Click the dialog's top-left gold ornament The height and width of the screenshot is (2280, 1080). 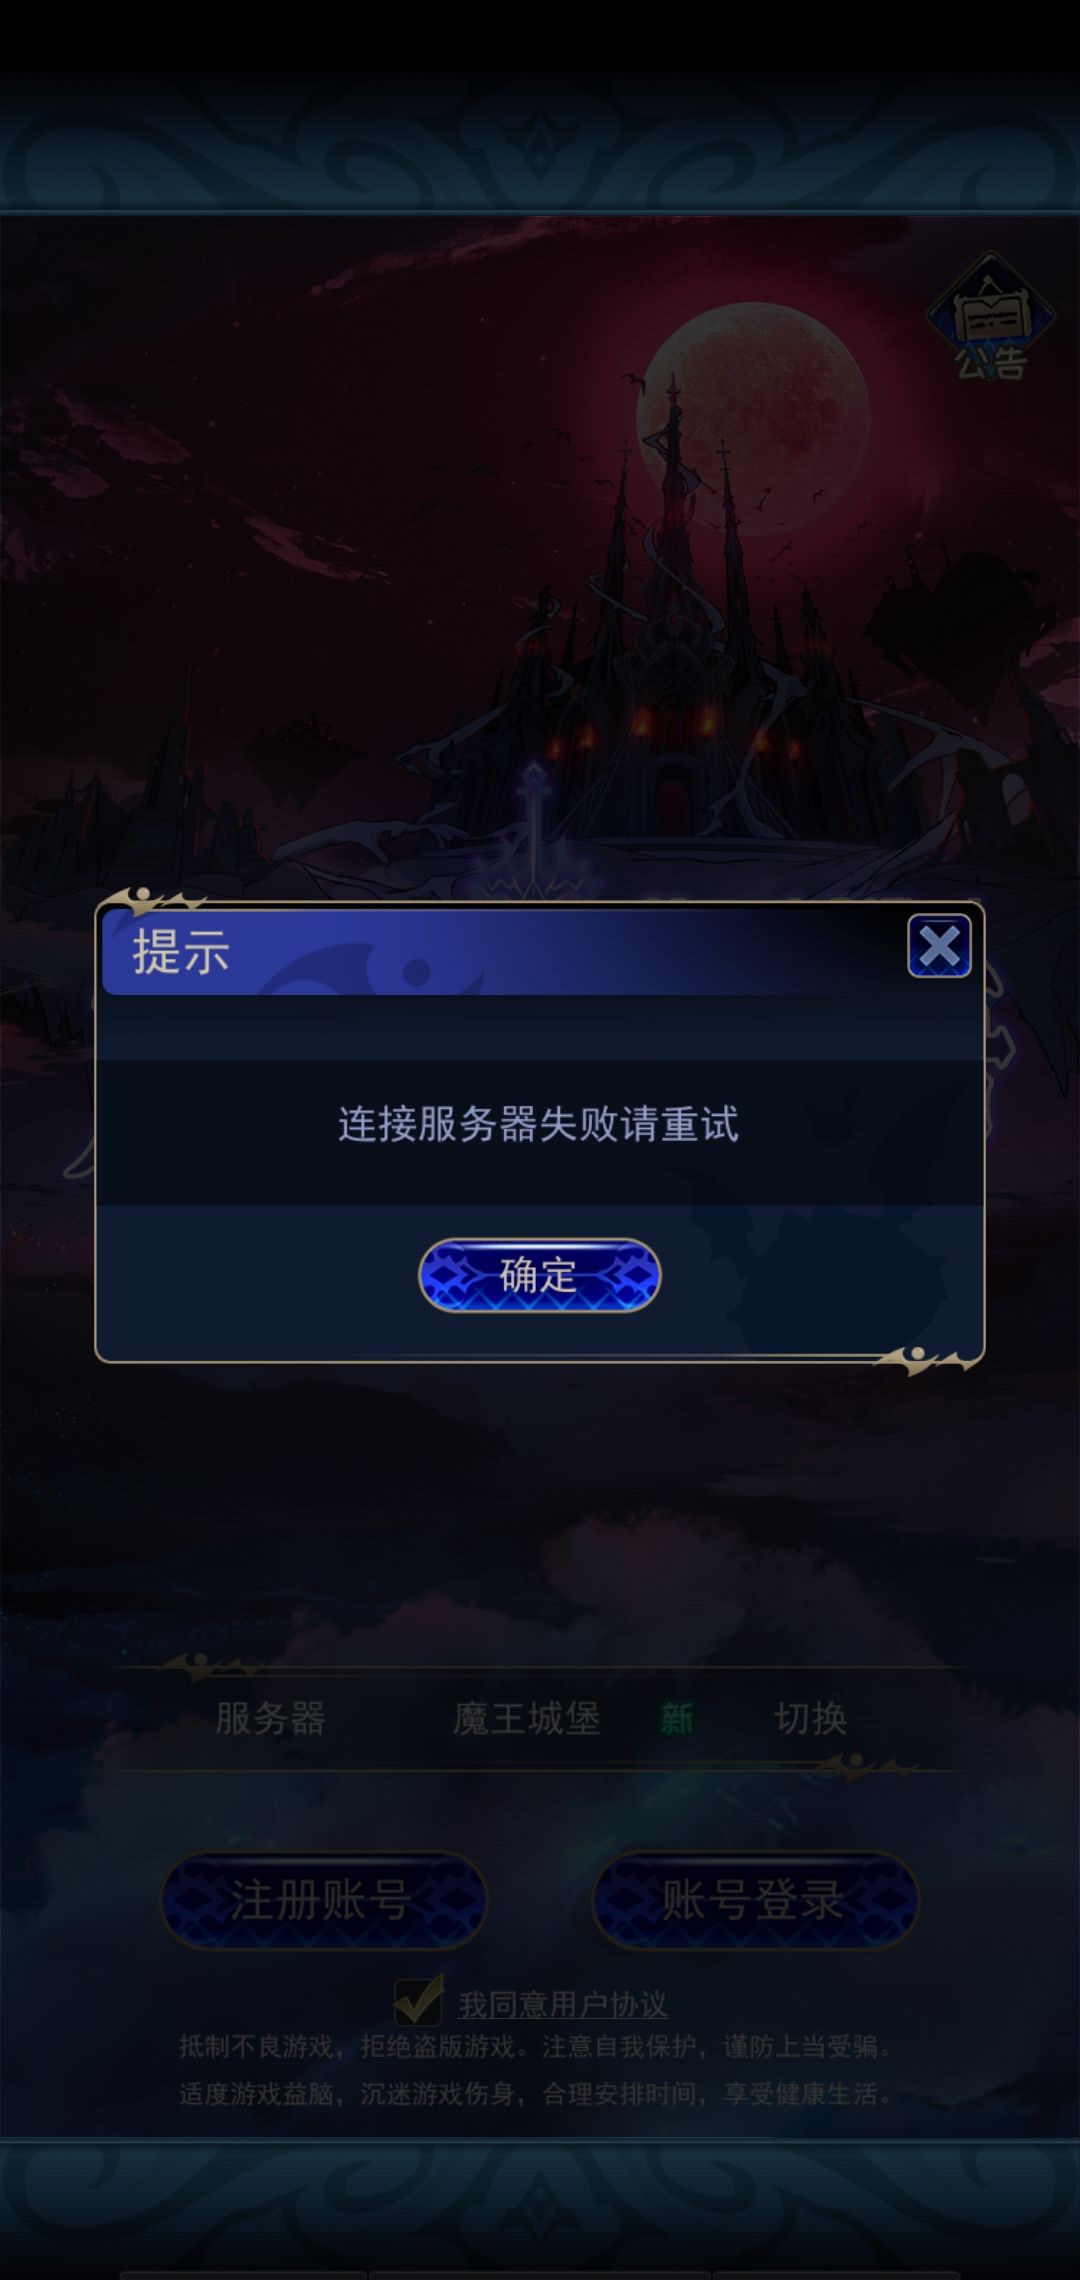coord(150,901)
